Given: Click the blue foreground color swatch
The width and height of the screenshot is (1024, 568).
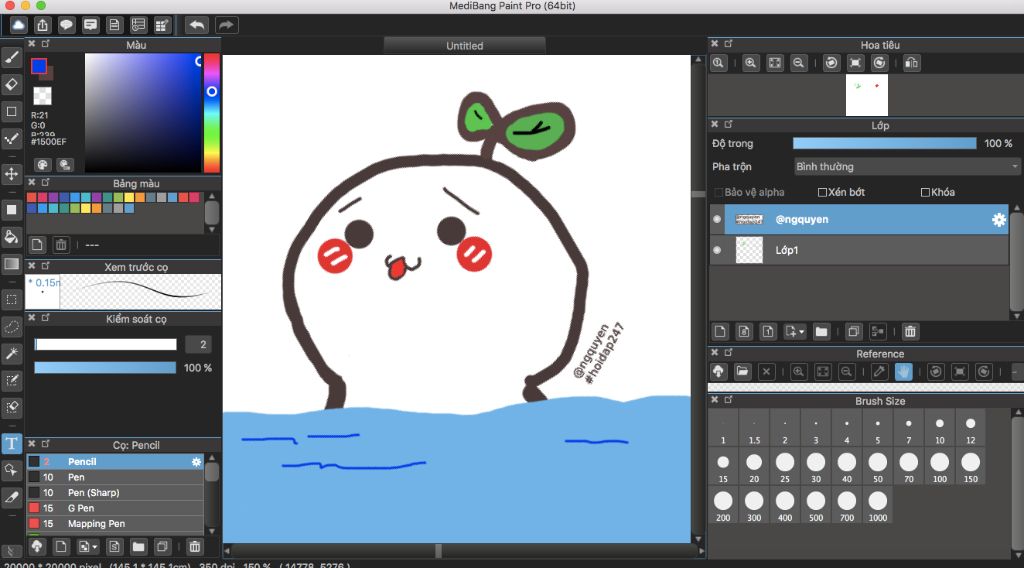Looking at the screenshot, I should click(x=39, y=66).
